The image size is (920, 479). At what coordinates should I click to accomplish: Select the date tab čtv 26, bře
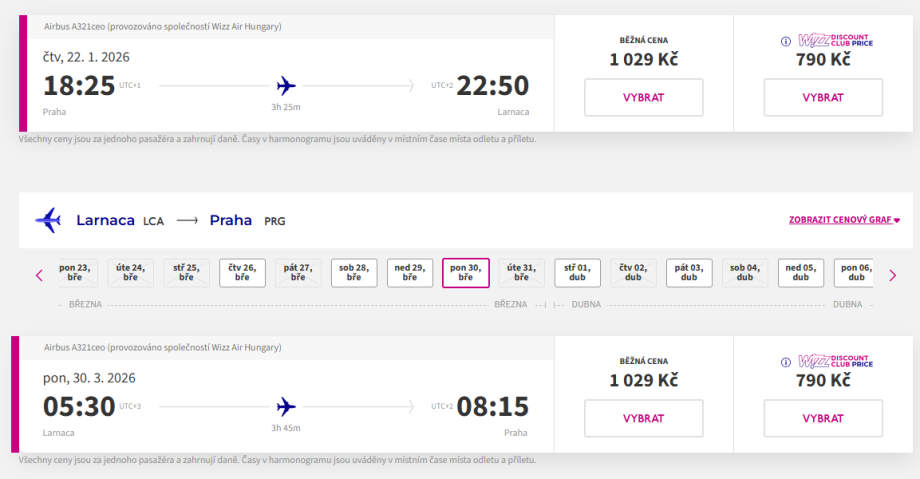tap(242, 273)
